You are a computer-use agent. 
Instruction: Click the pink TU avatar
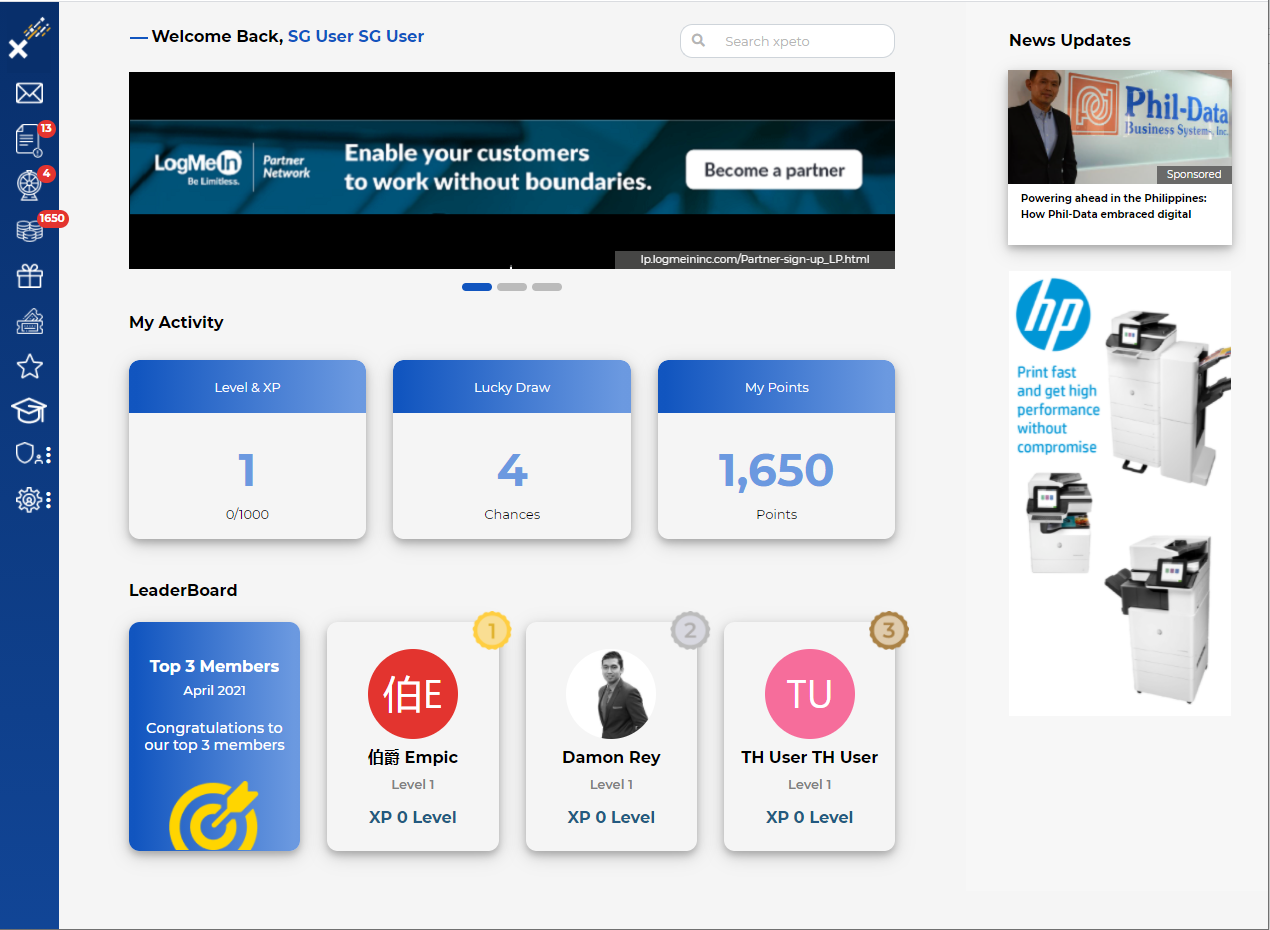pos(810,694)
